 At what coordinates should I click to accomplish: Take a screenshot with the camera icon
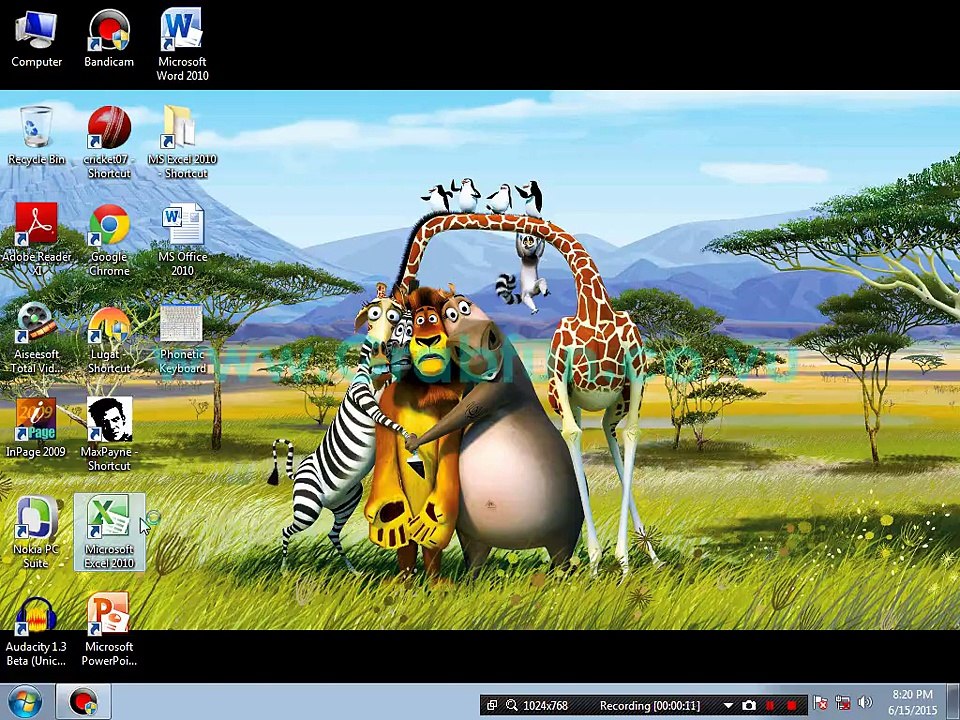[749, 705]
